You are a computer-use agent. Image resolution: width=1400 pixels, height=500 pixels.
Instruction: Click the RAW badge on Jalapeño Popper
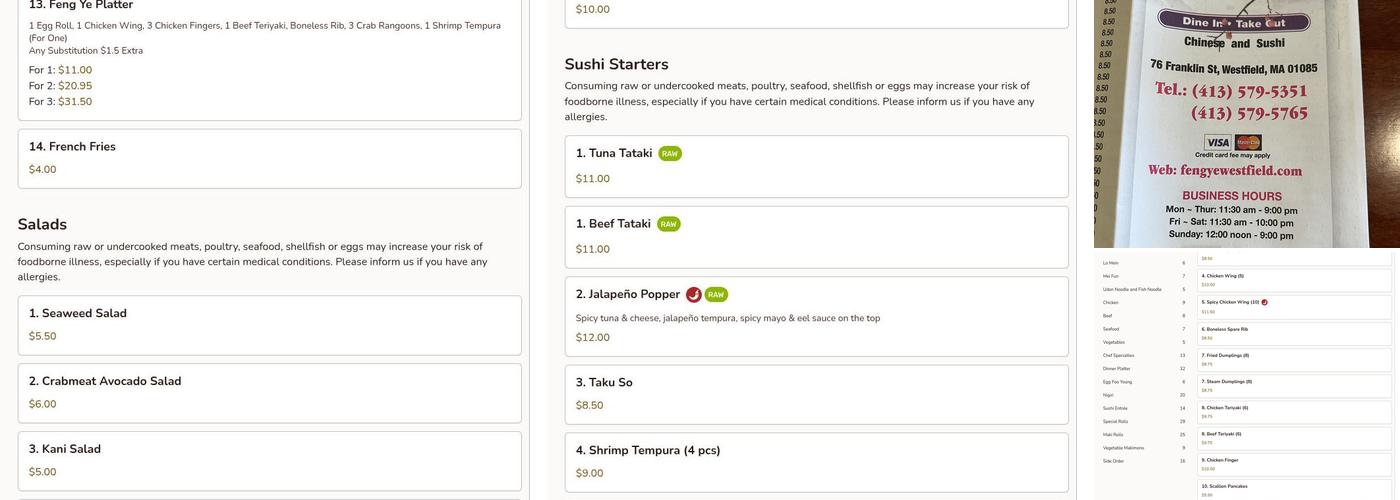pos(716,295)
